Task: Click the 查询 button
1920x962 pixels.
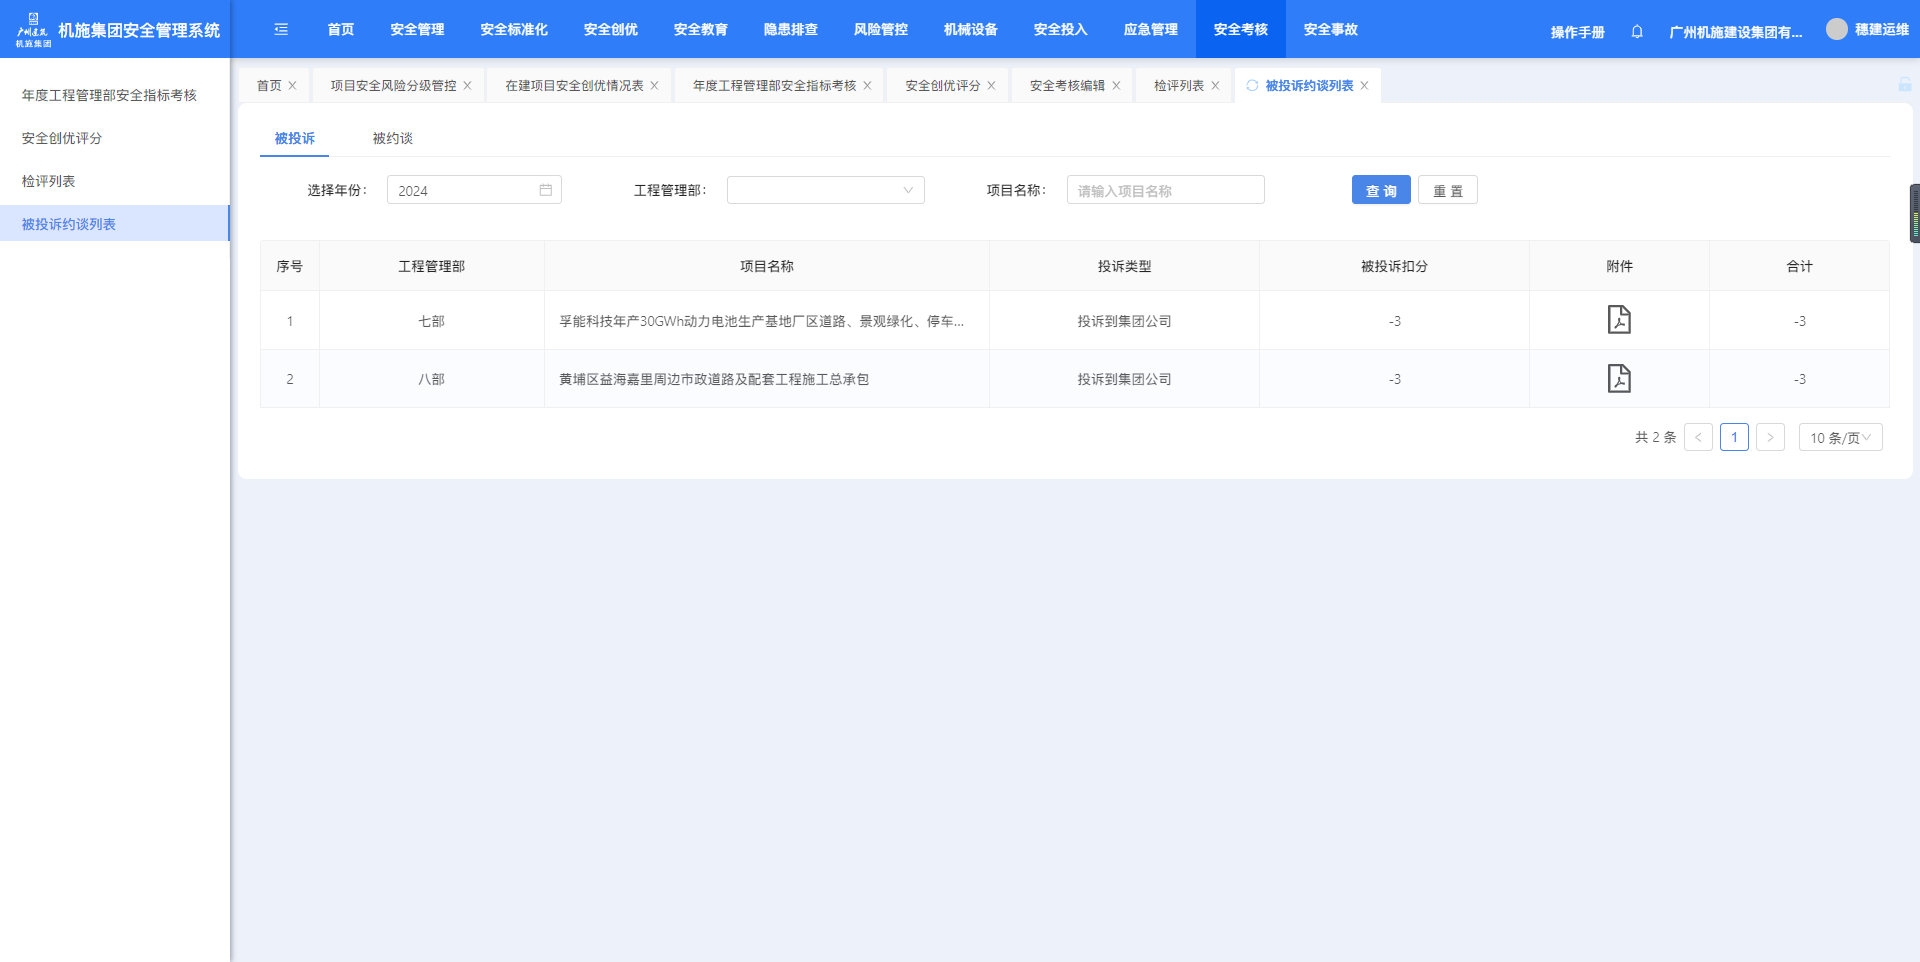Action: click(x=1380, y=190)
